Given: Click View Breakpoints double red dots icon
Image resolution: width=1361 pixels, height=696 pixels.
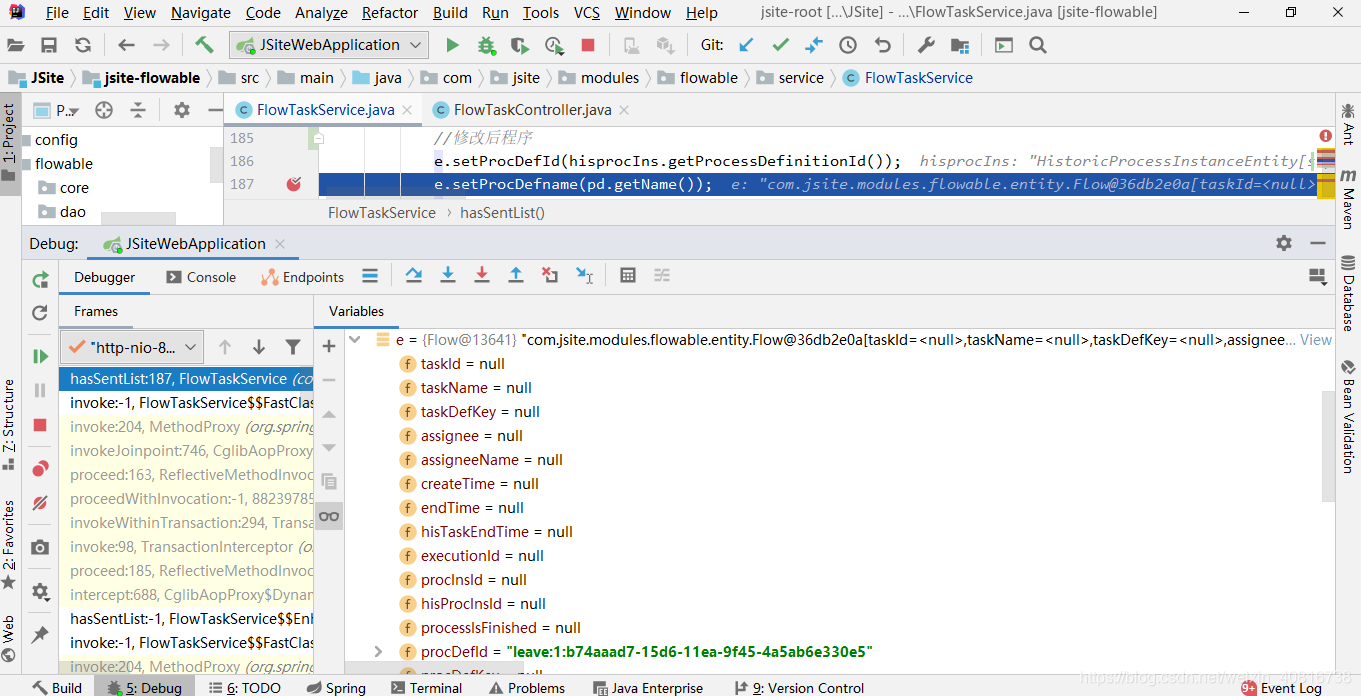Looking at the screenshot, I should [x=40, y=468].
